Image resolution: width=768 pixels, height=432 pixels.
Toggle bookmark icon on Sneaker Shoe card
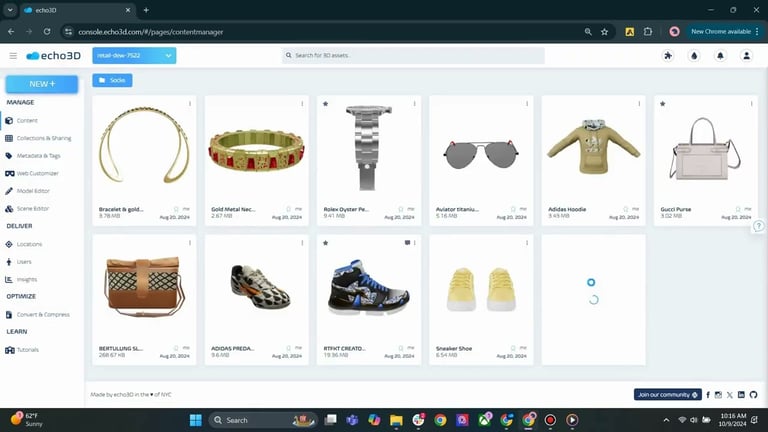[513, 348]
